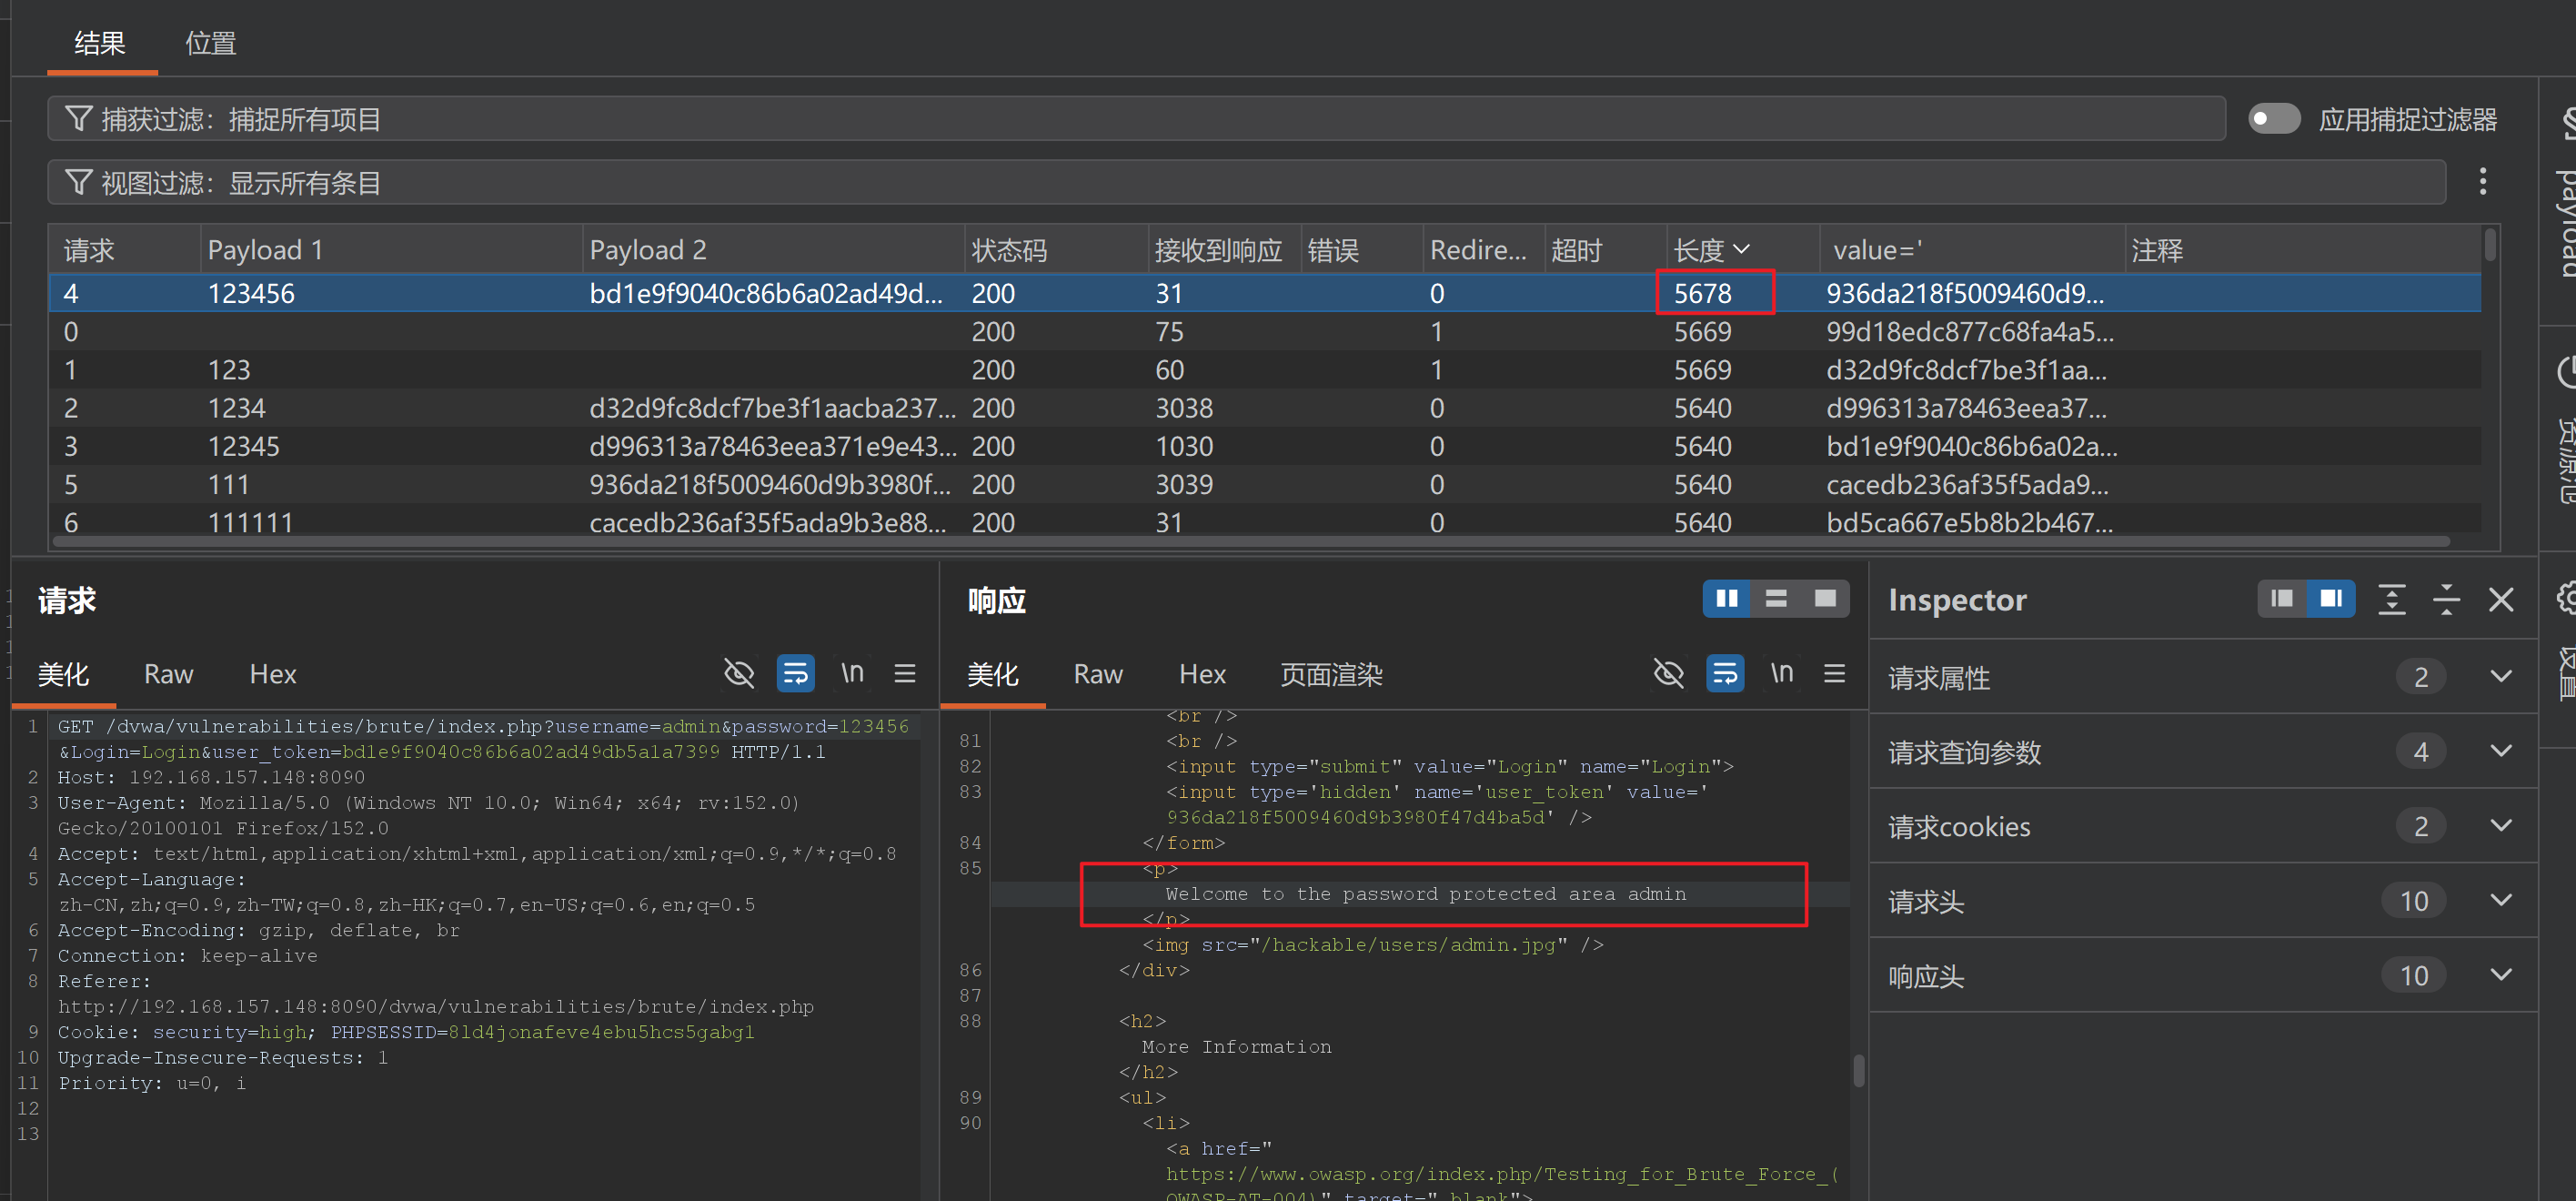Toggle the \n newline display in request panel
The height and width of the screenshot is (1201, 2576).
(x=852, y=673)
